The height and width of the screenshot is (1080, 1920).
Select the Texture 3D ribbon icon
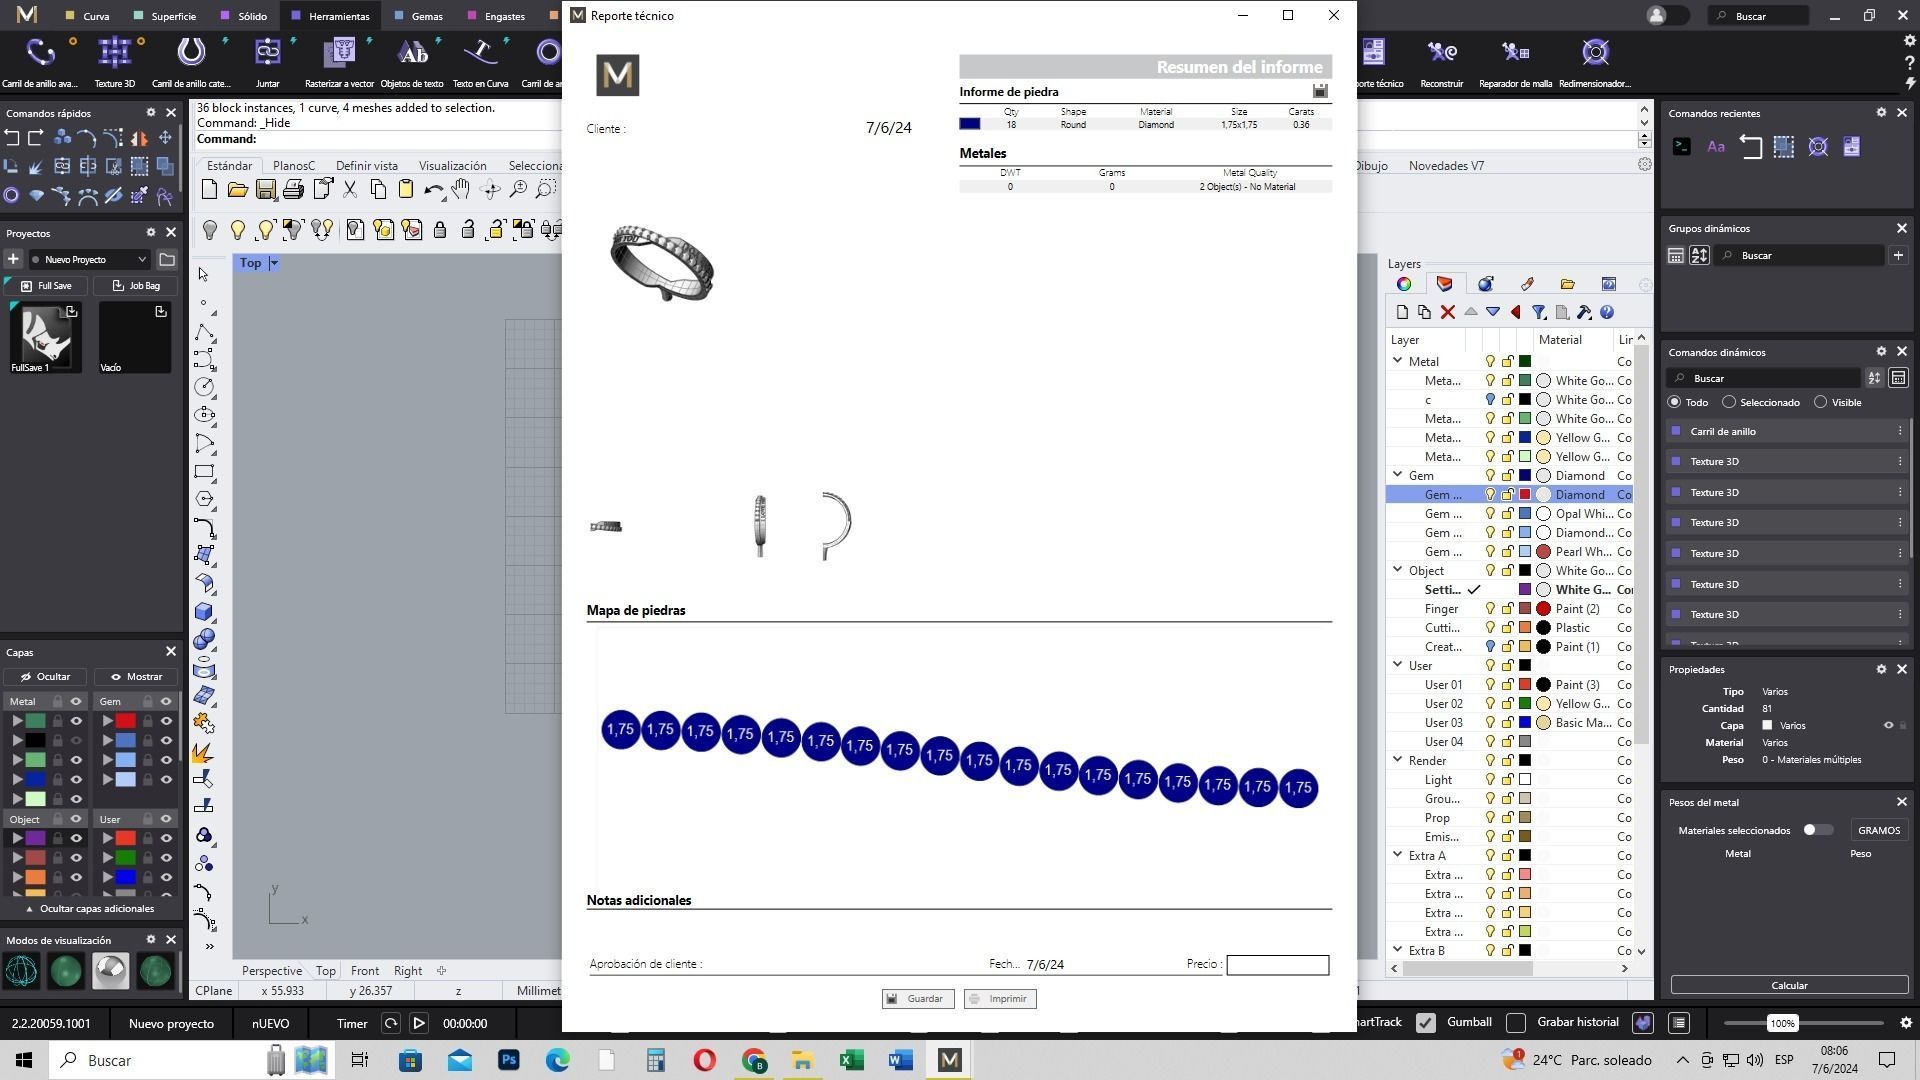tap(114, 53)
